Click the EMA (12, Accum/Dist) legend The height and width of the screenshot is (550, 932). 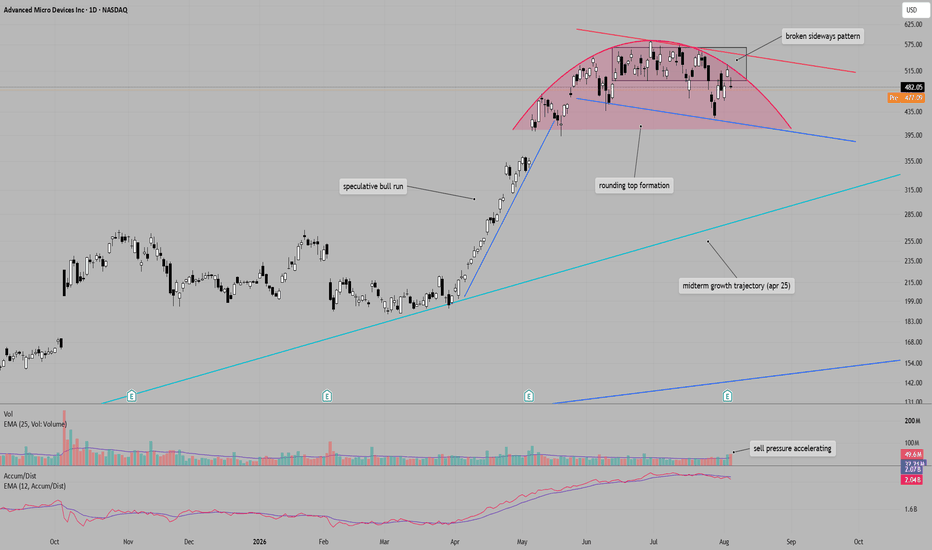click(34, 486)
